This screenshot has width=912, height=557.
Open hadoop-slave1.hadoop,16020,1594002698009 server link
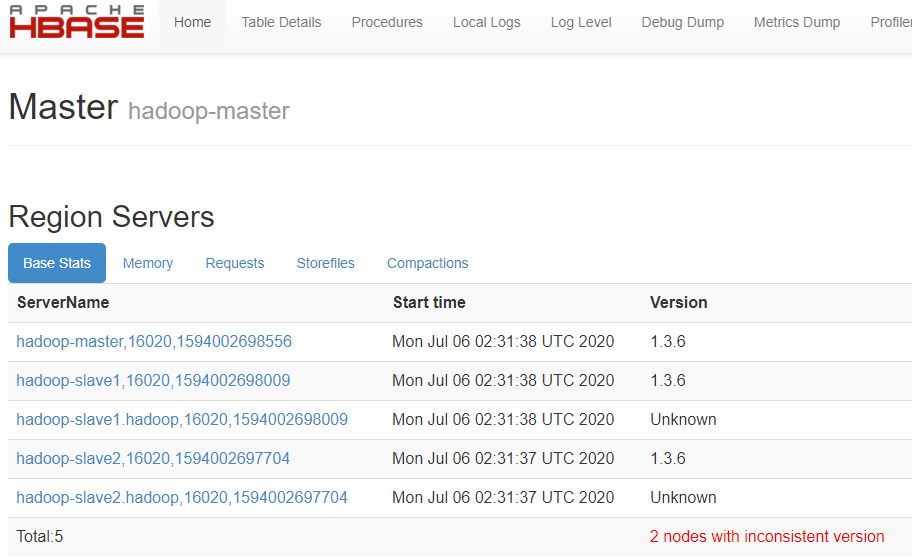point(182,419)
